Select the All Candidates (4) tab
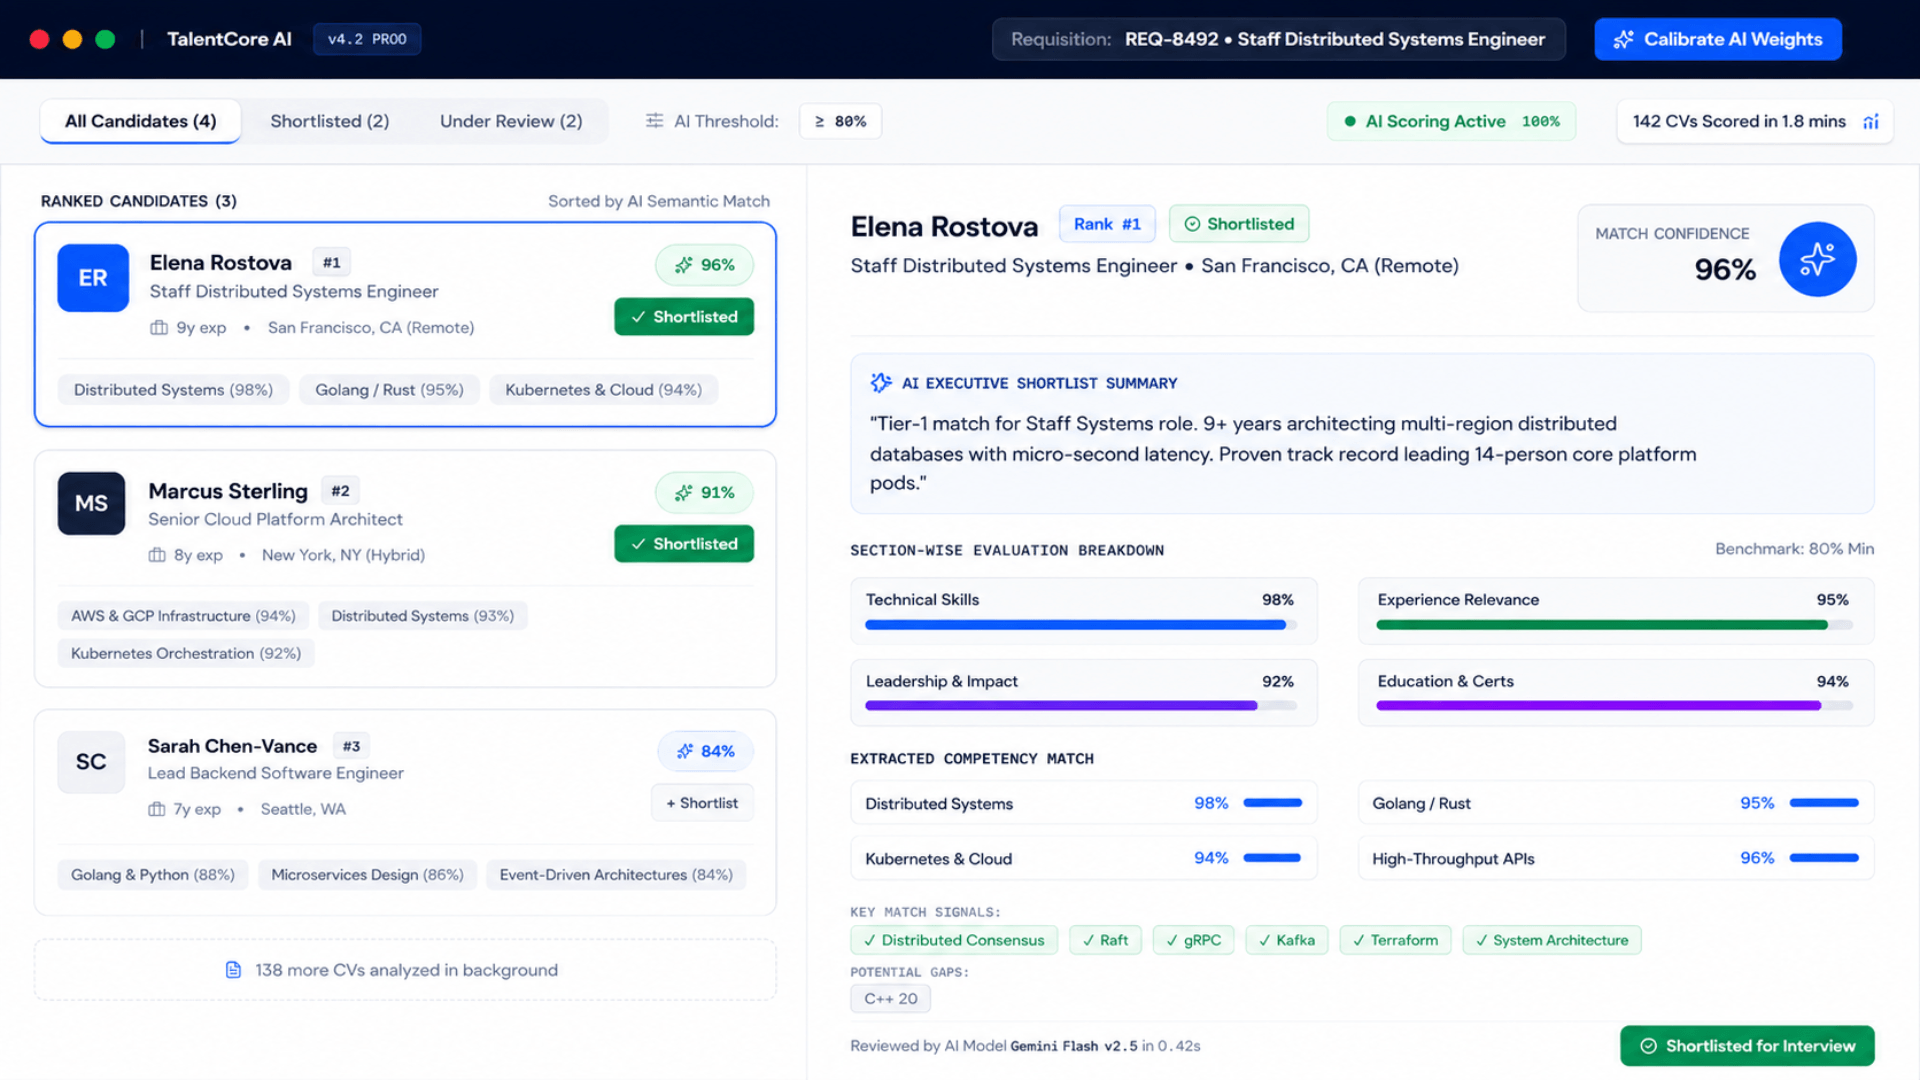Screen dimensions: 1920x1080 click(140, 121)
